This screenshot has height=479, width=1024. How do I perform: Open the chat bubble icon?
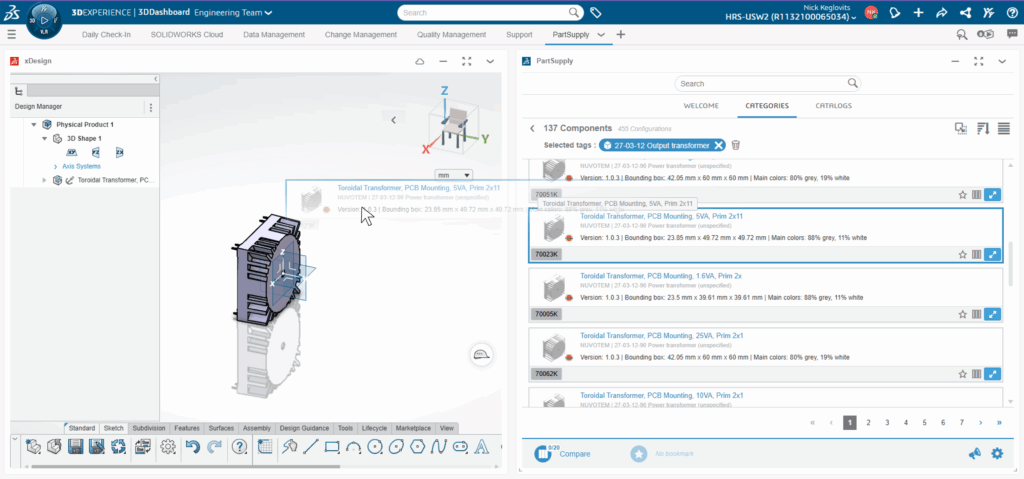(x=1012, y=35)
